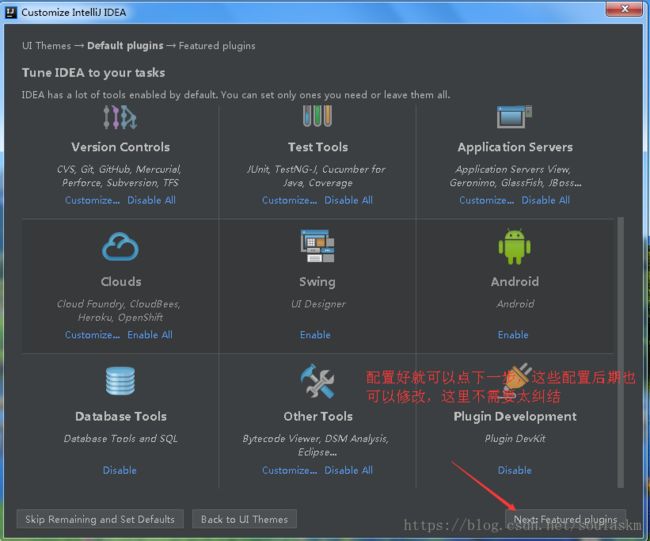Customize Application Servers plugins
The height and width of the screenshot is (541, 650).
[487, 200]
